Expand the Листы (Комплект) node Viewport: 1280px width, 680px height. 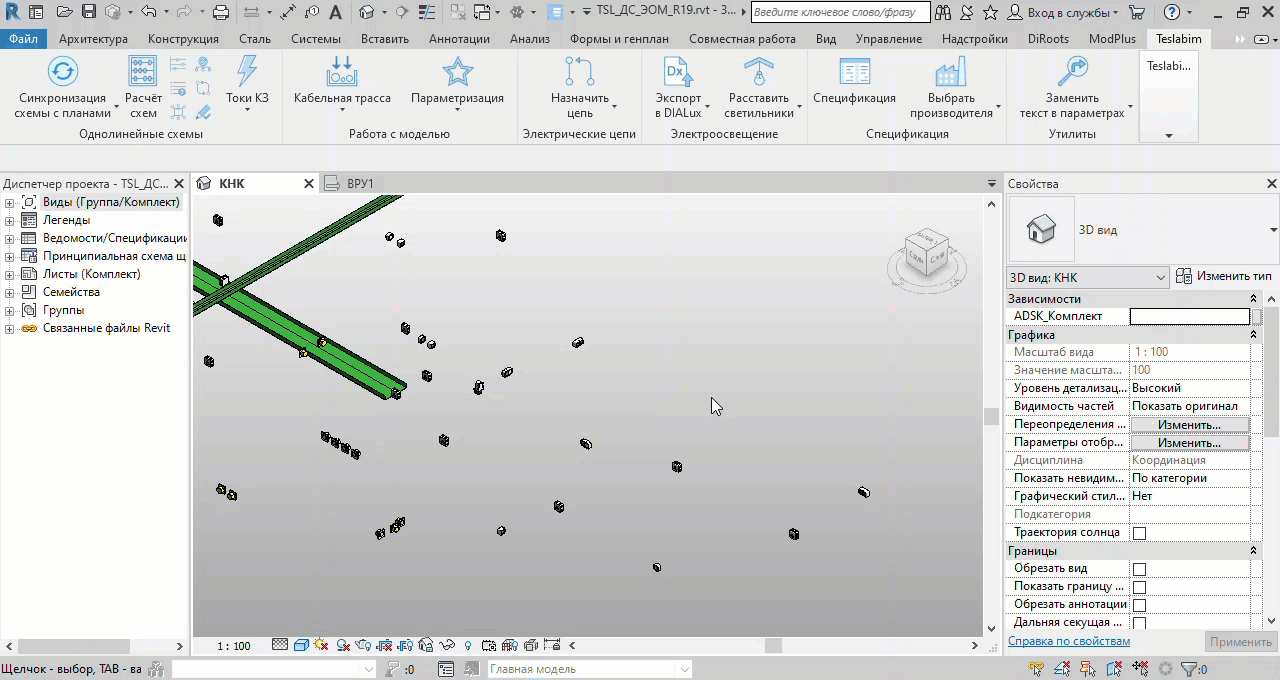tap(9, 274)
